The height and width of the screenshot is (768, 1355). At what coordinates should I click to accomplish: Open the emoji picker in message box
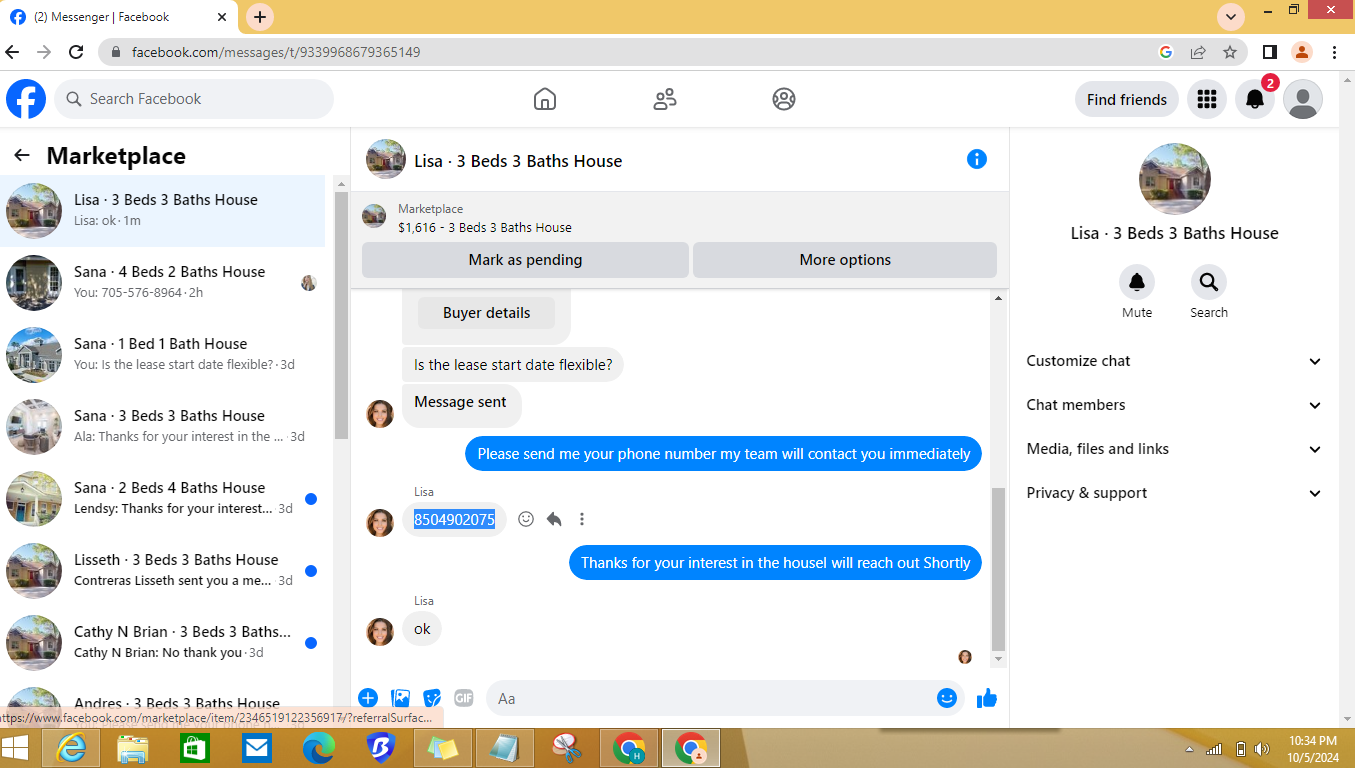click(x=947, y=698)
